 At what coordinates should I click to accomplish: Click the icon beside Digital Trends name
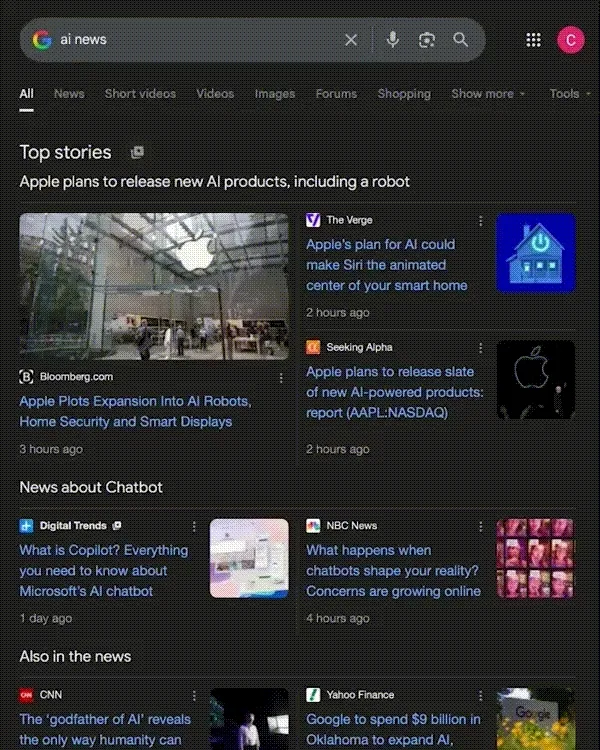click(116, 526)
